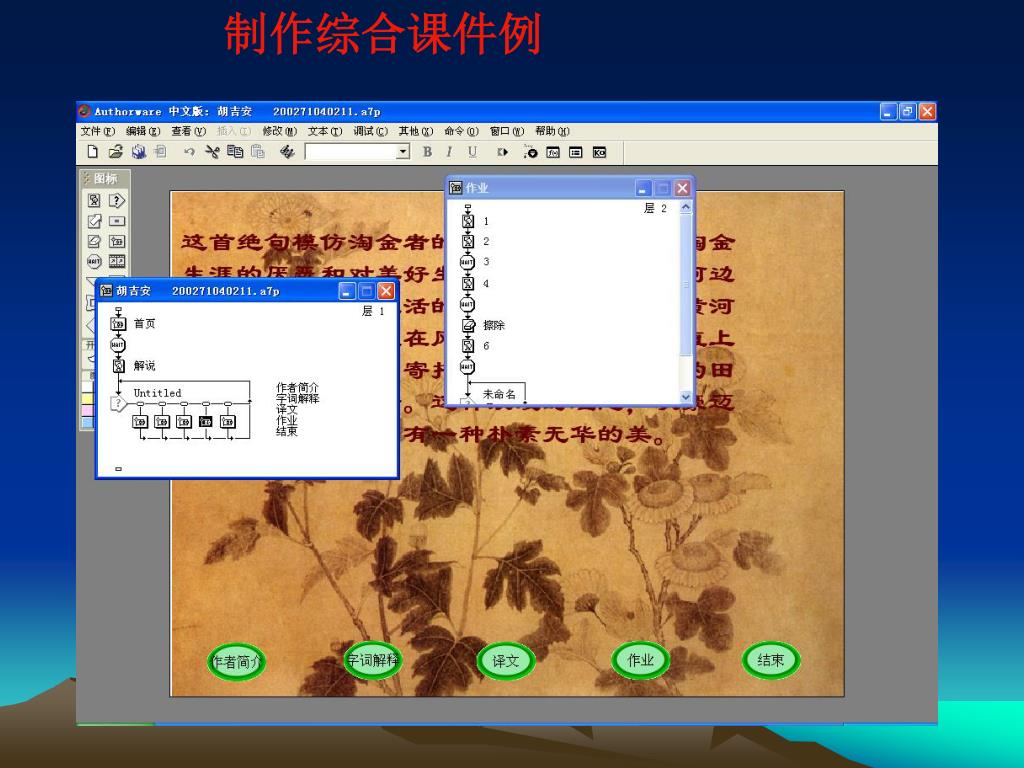Click the Find toolbar icon
This screenshot has width=1024, height=768.
coord(287,152)
